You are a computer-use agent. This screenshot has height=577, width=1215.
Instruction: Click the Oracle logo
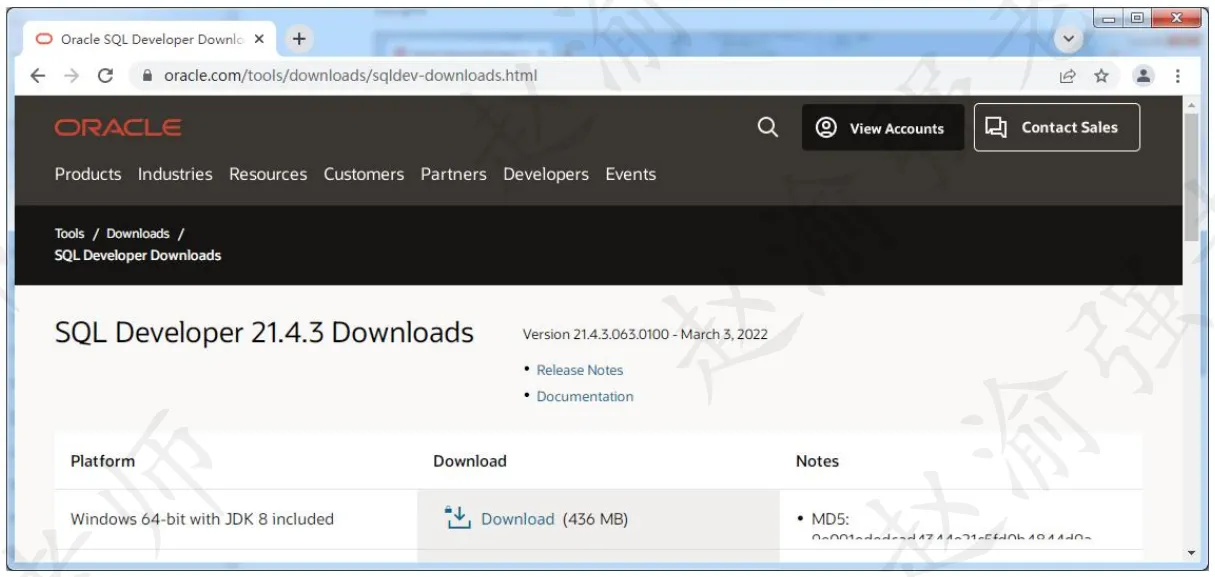118,127
